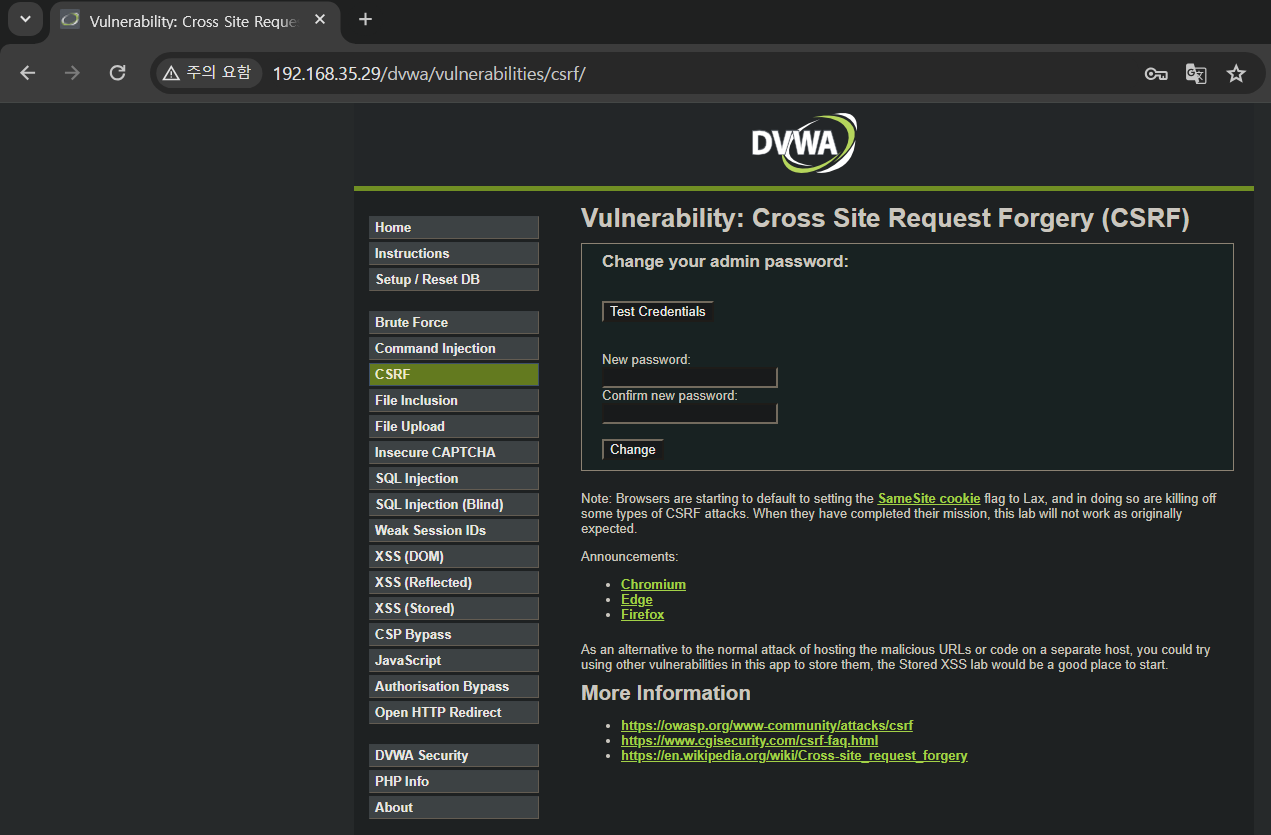This screenshot has height=835, width=1271.
Task: Click the DVWA logo
Action: [x=804, y=143]
